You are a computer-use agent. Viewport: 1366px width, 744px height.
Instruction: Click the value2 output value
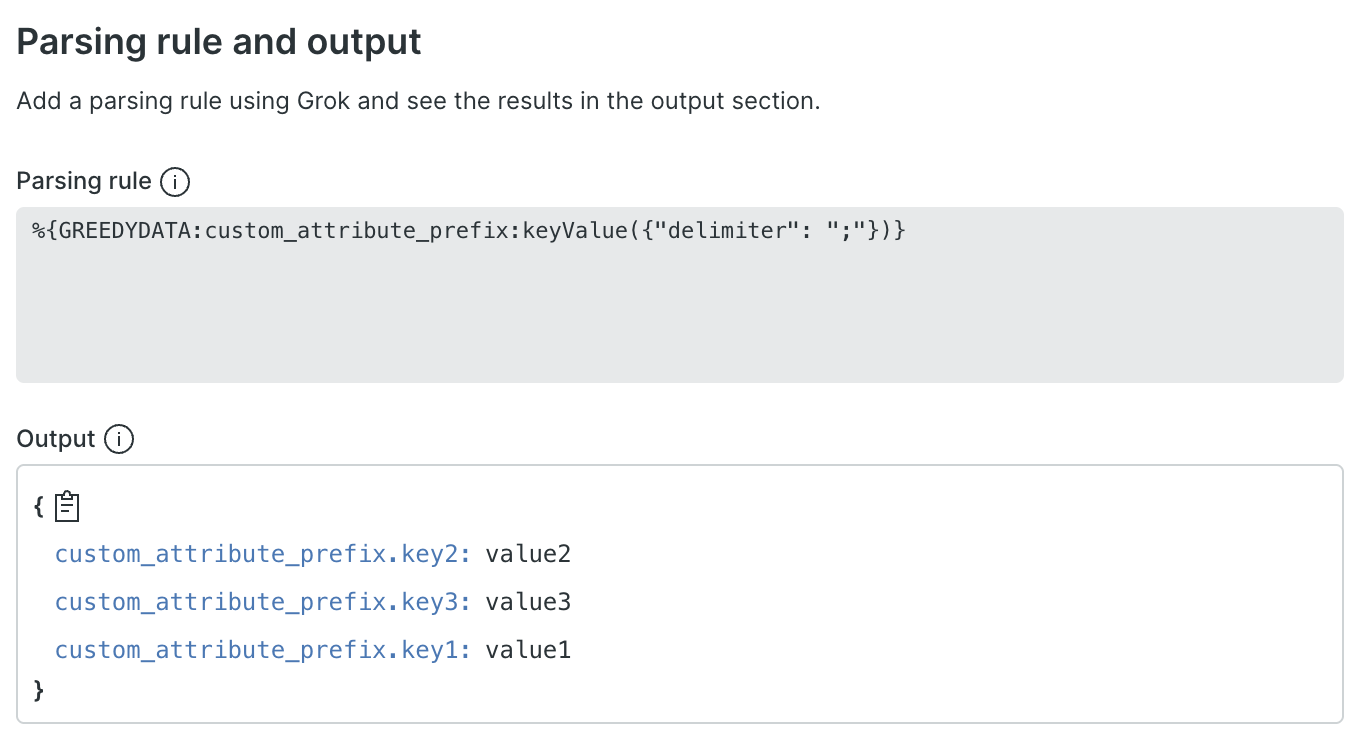(528, 554)
